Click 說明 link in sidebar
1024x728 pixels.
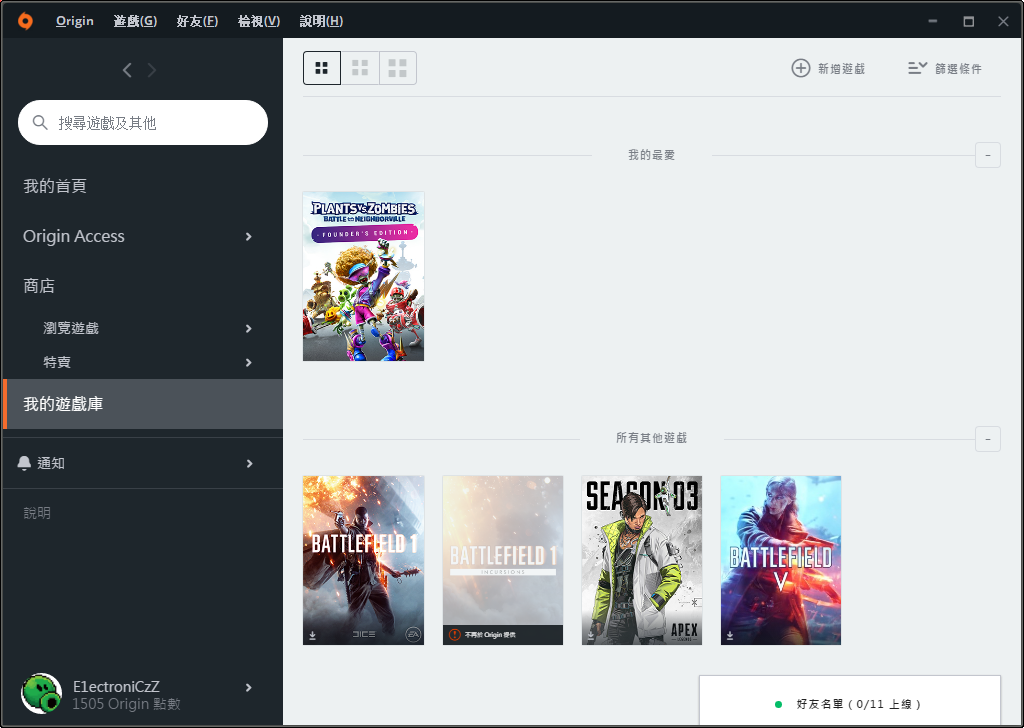click(x=37, y=513)
